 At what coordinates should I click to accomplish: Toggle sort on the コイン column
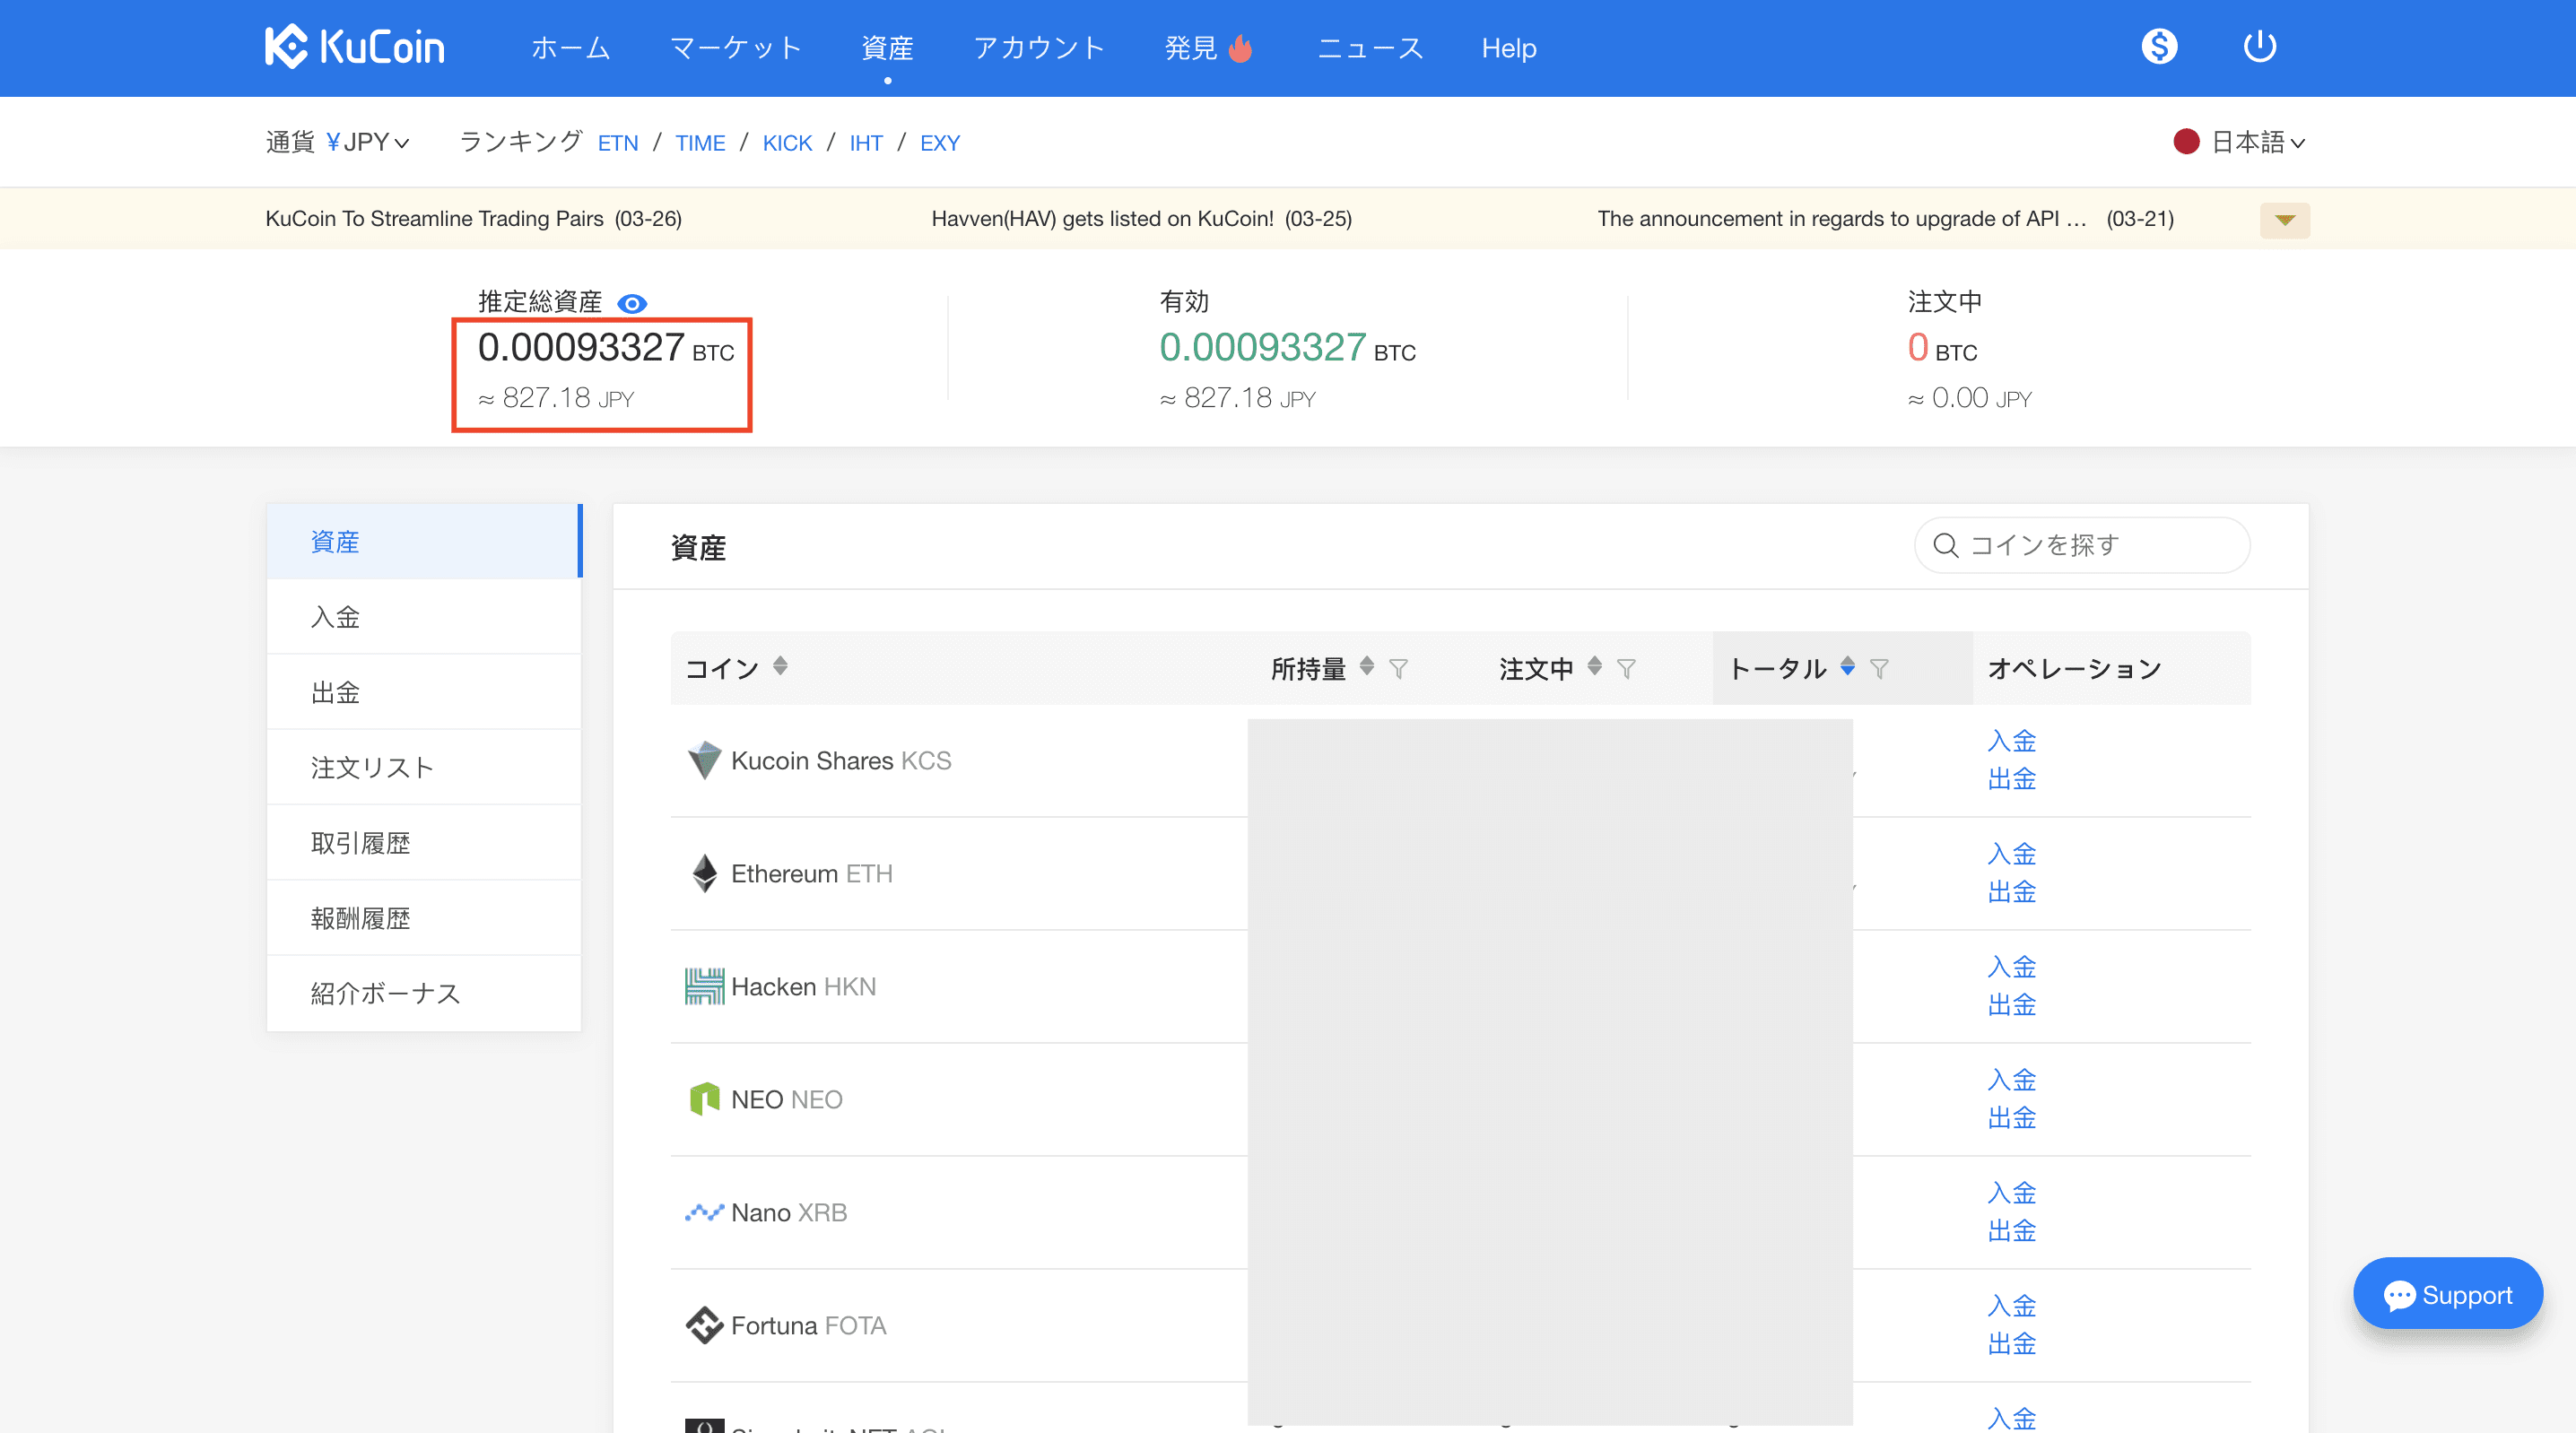780,666
